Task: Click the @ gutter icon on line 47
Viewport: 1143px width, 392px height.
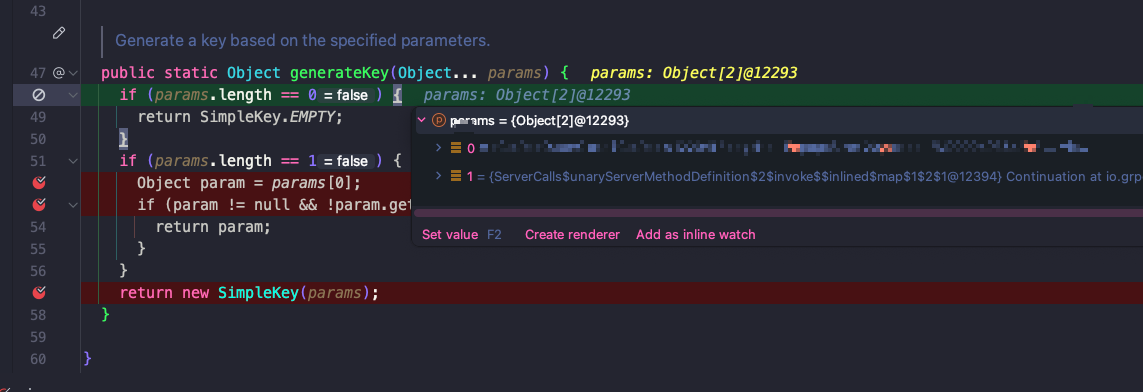Action: point(59,73)
